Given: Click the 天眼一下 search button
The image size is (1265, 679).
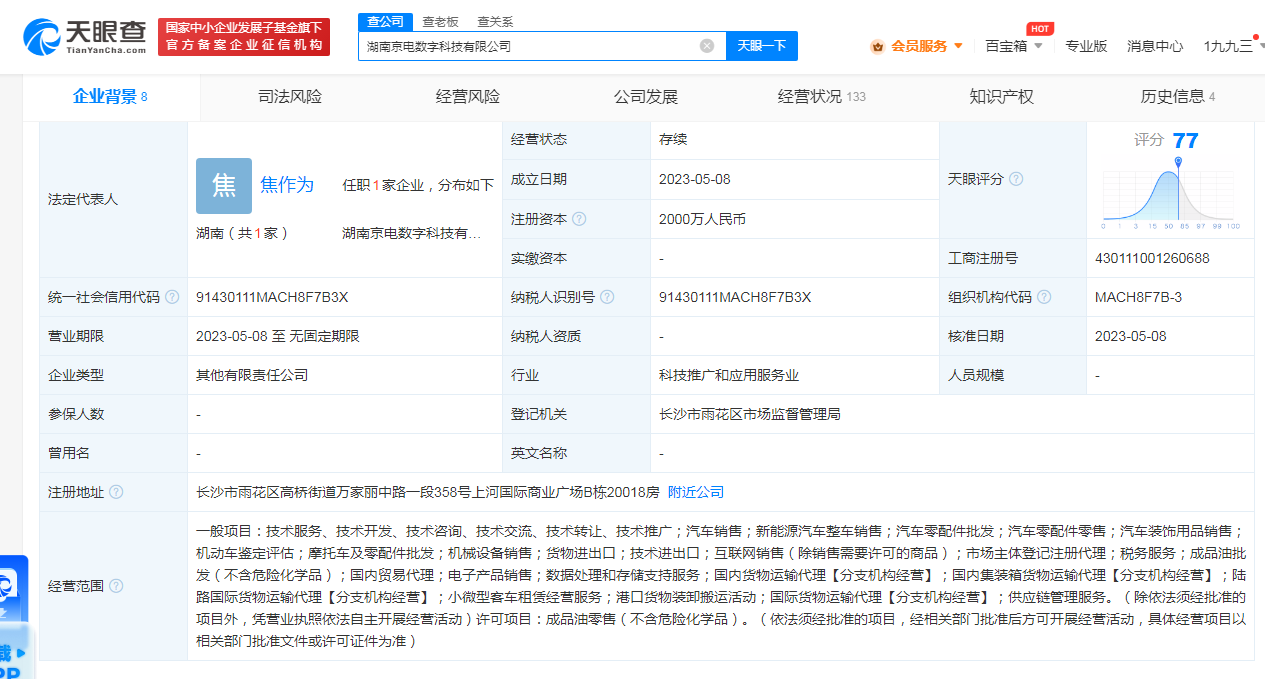Looking at the screenshot, I should tap(762, 46).
